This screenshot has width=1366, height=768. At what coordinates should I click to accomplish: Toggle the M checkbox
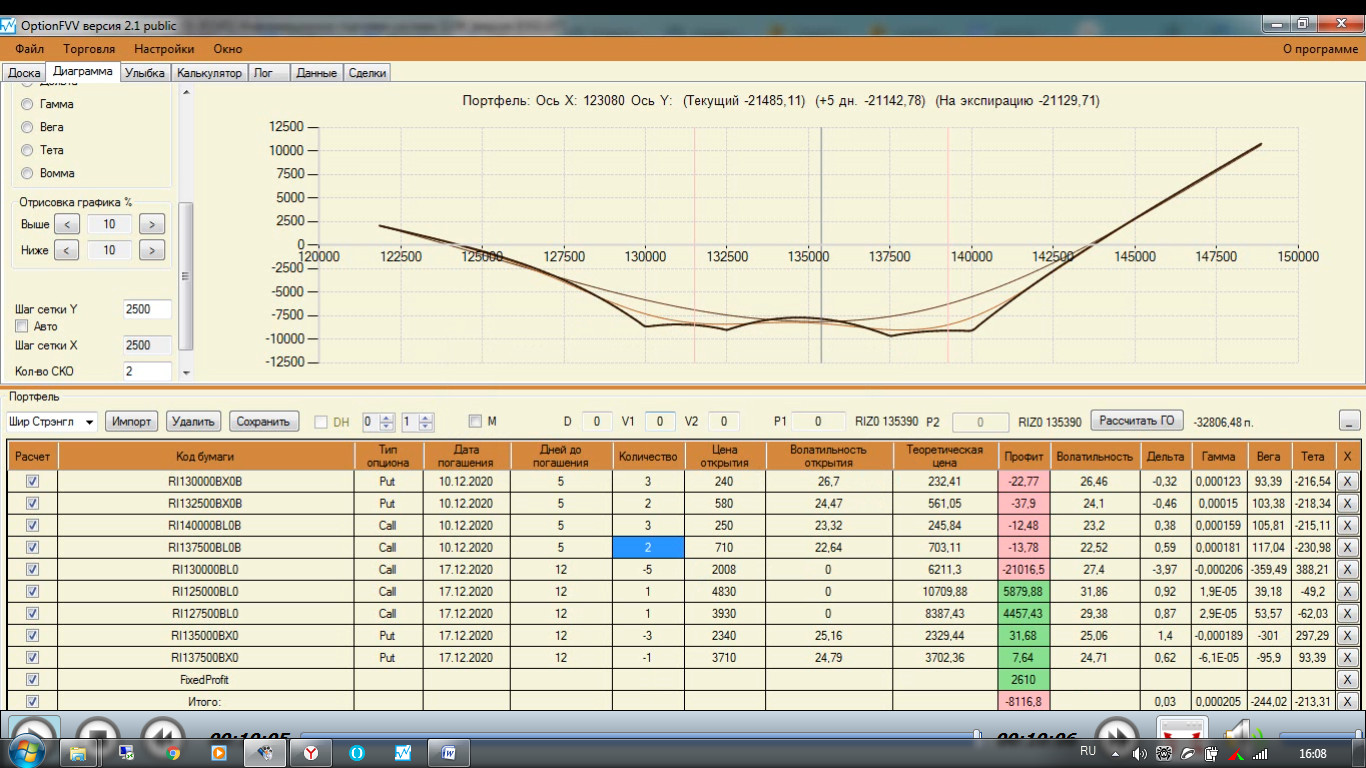(x=475, y=421)
